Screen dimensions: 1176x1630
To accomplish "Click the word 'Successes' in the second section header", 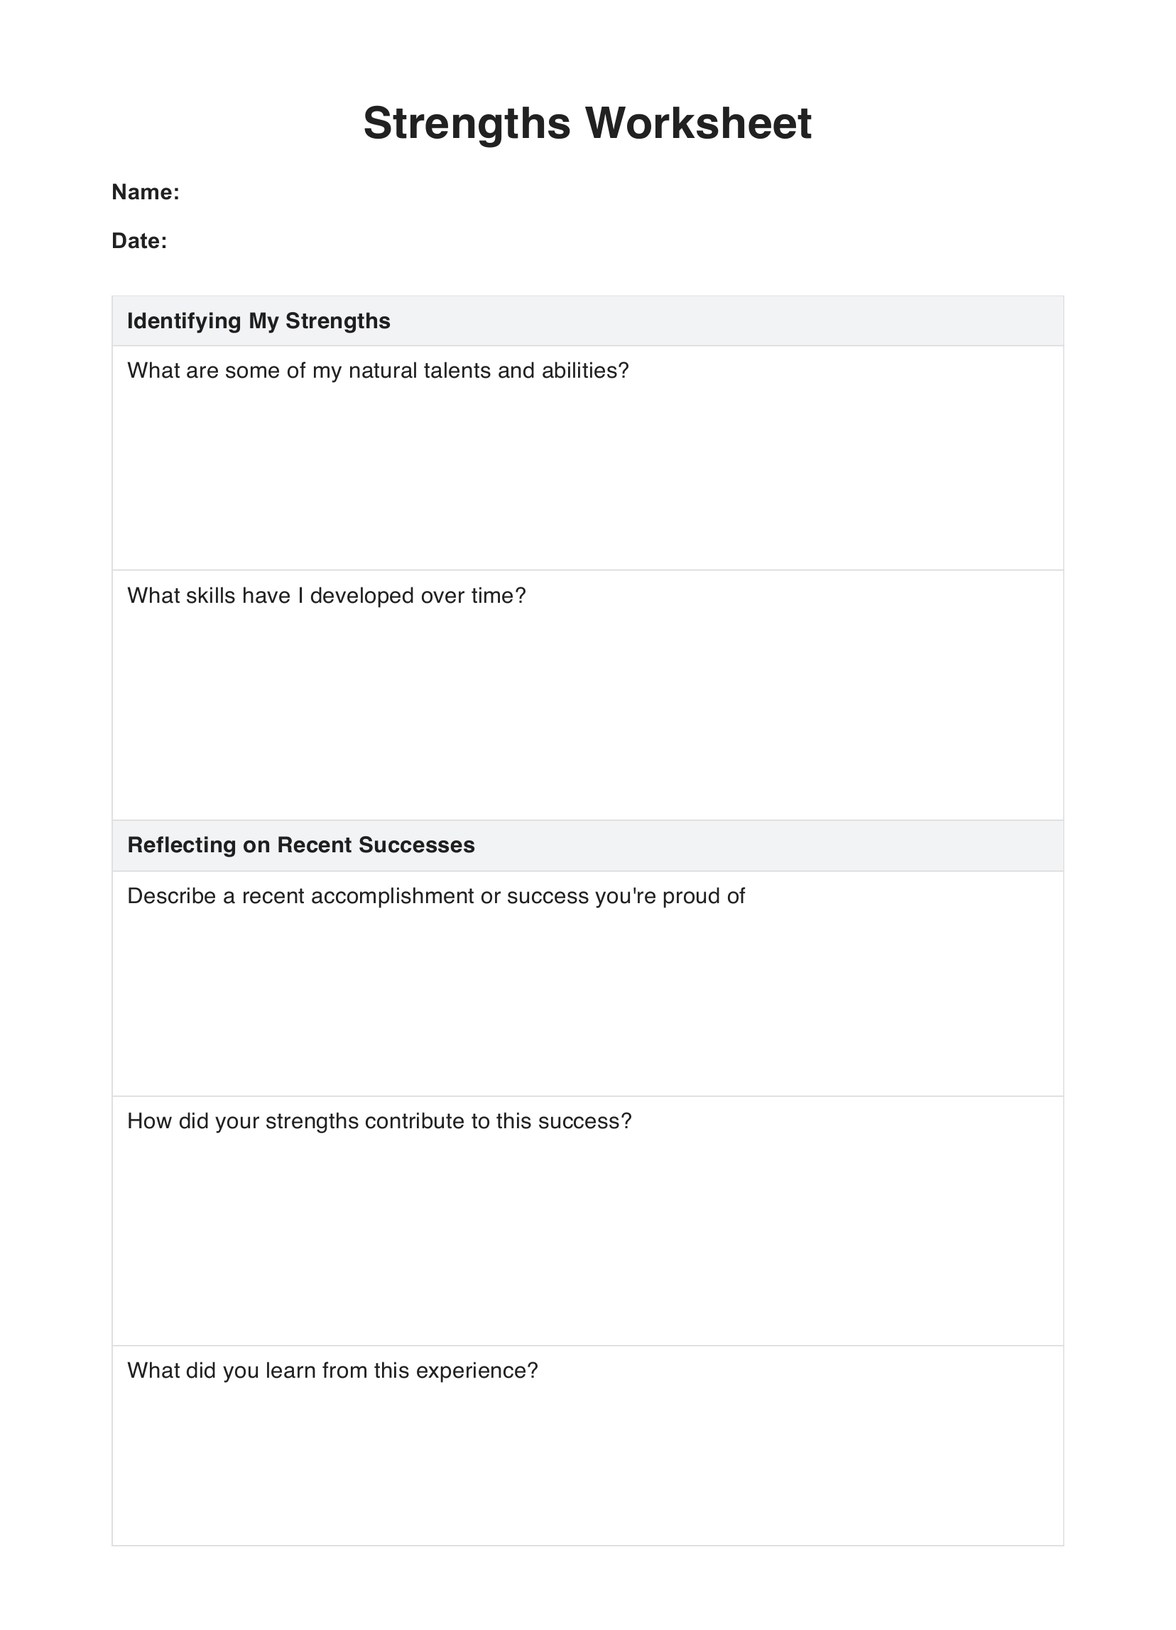I will pyautogui.click(x=416, y=845).
